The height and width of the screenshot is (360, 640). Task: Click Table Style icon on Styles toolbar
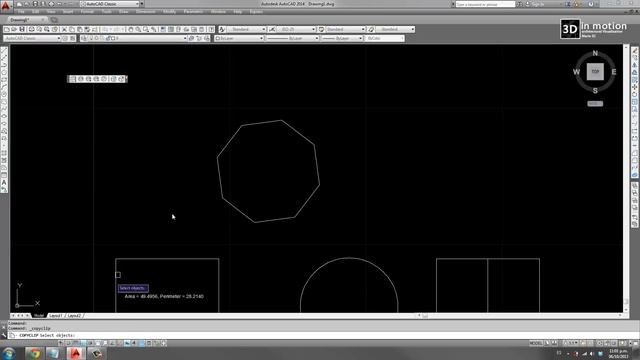pyautogui.click(x=321, y=29)
